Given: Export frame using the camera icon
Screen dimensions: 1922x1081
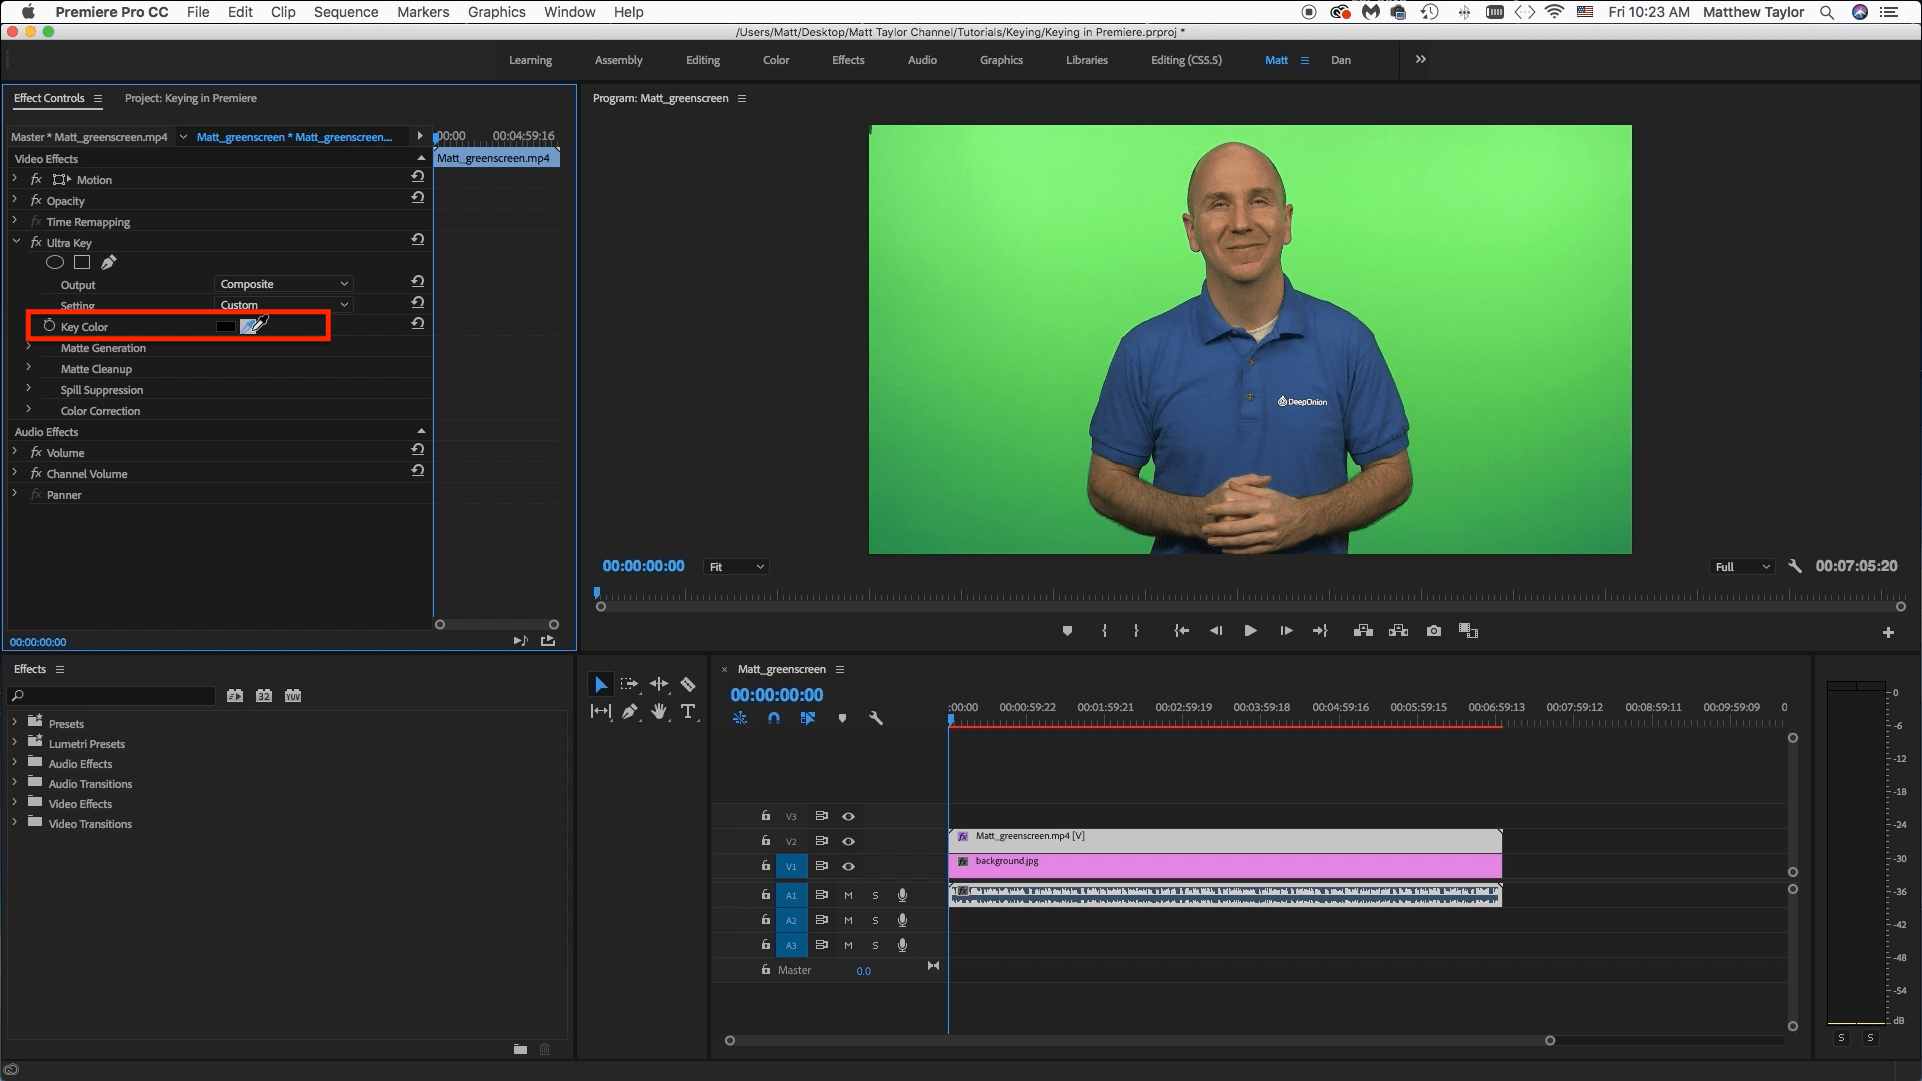Looking at the screenshot, I should coord(1433,631).
